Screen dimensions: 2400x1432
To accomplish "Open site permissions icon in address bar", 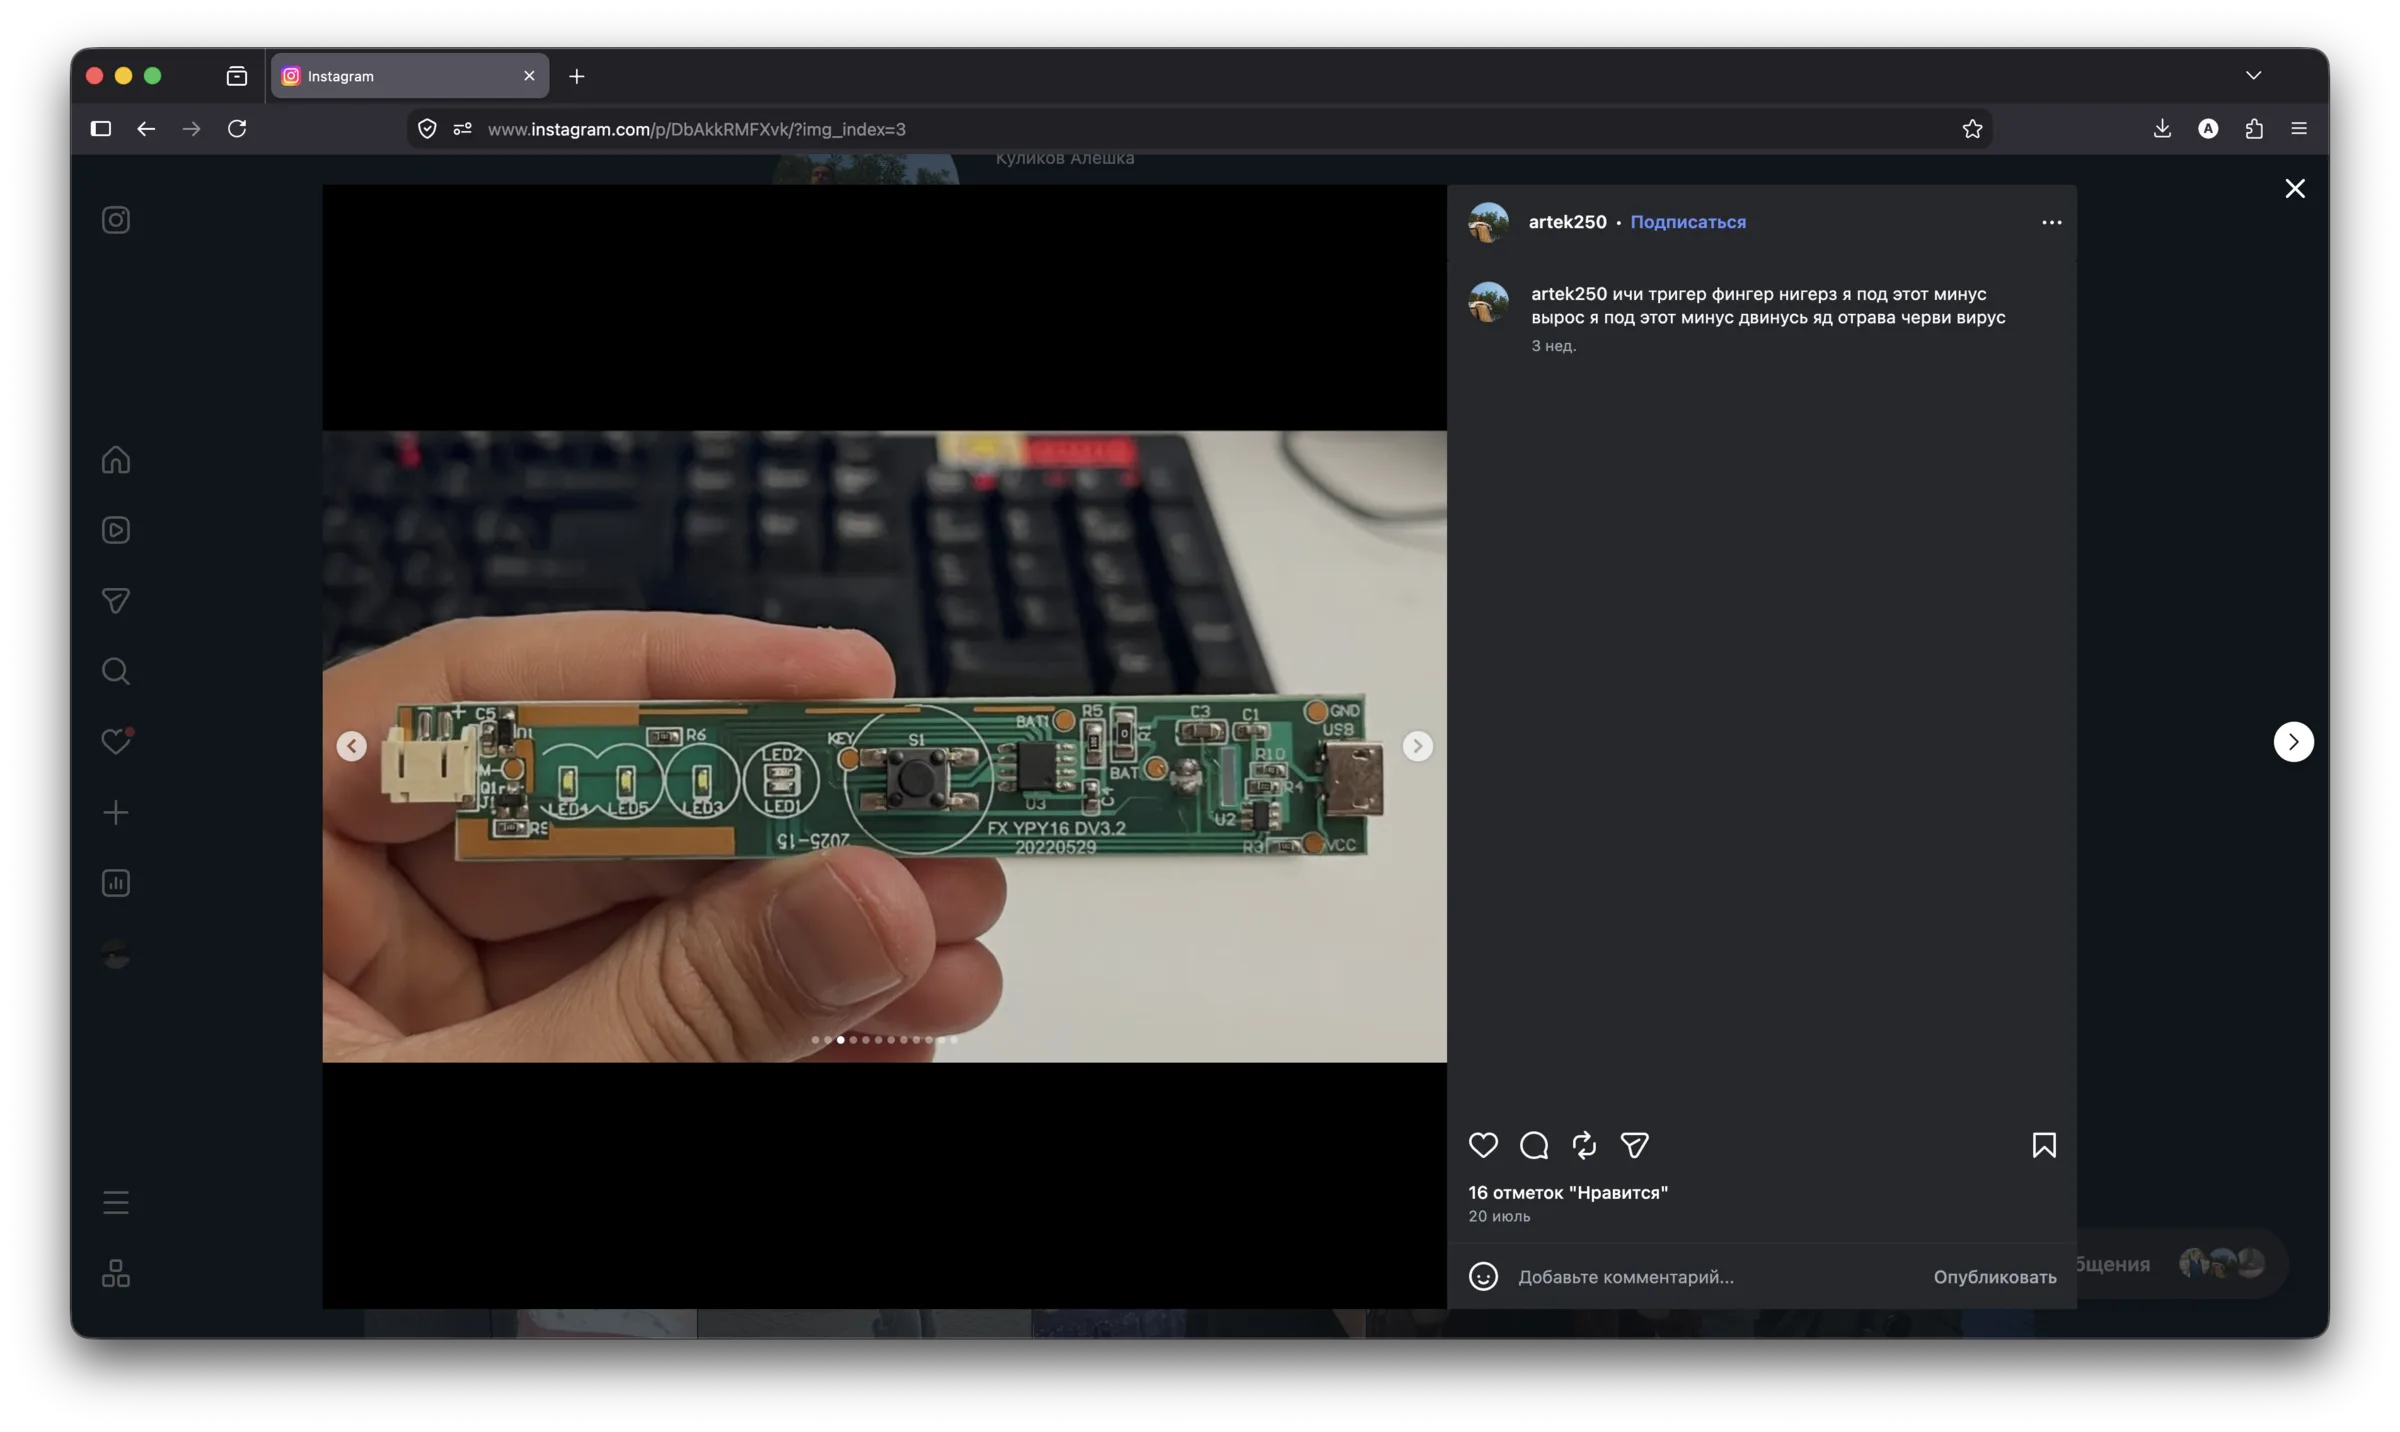I will (x=462, y=129).
